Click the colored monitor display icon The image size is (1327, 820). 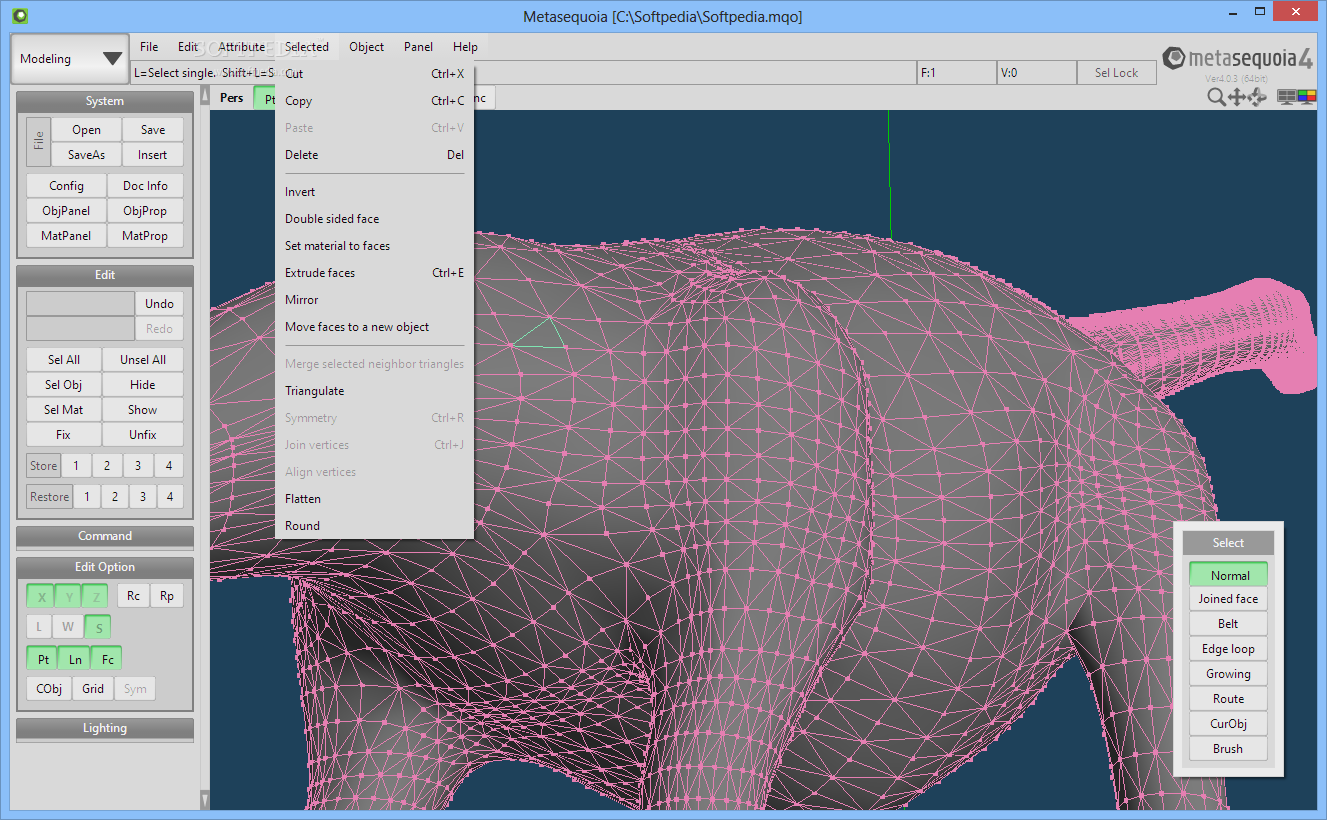(1306, 97)
